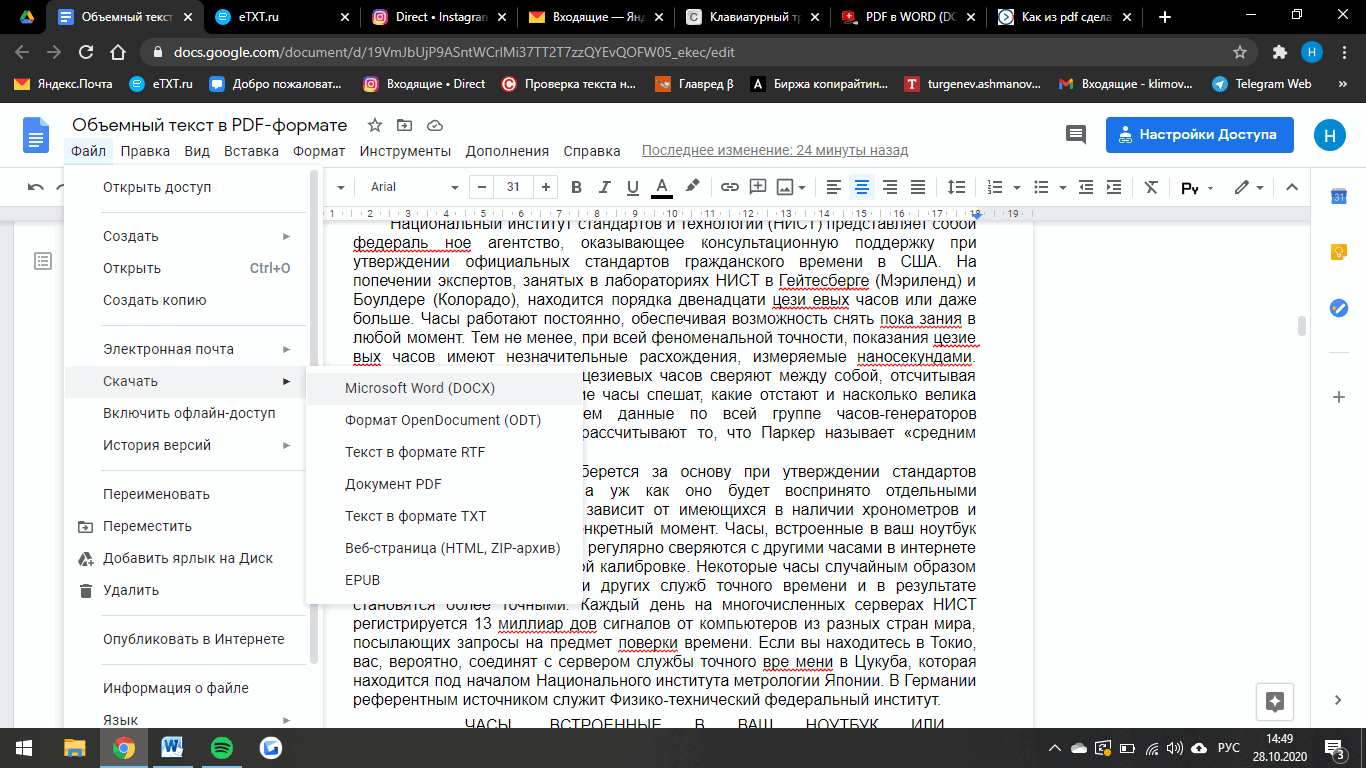Click the add comment toolbar icon
Viewport: 1366px width, 768px height.
(757, 187)
